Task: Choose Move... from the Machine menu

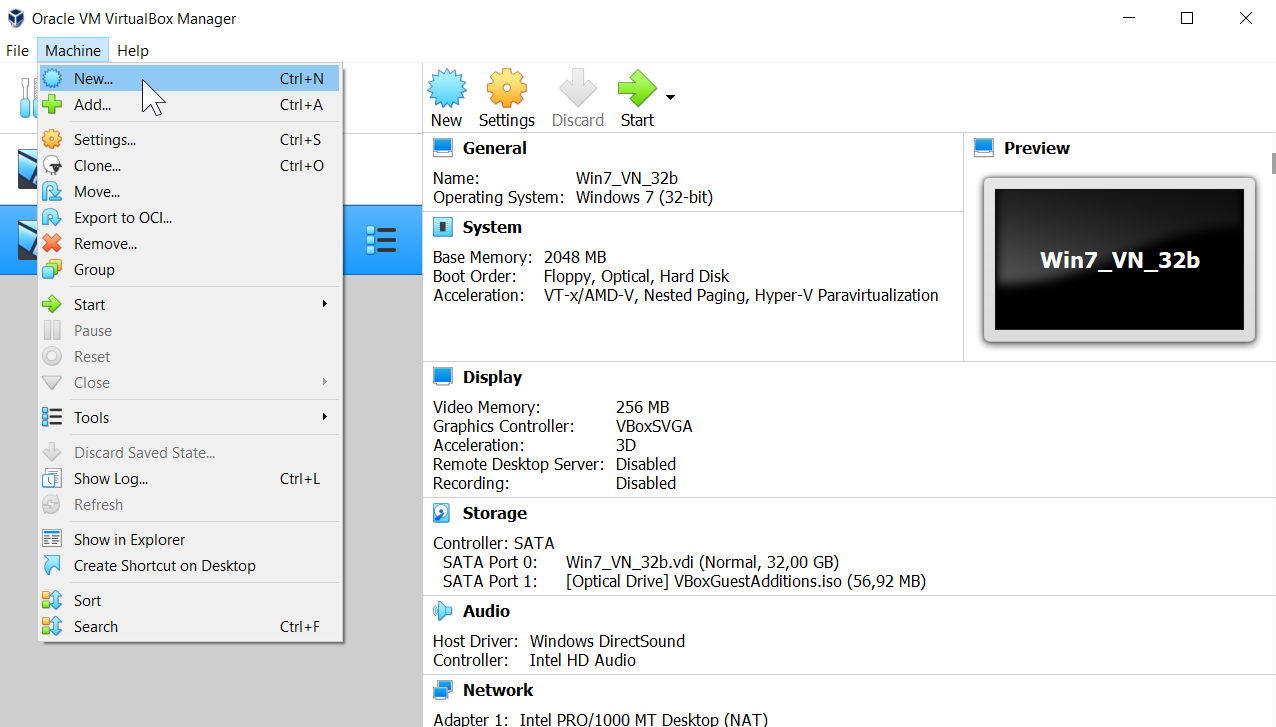Action: click(x=190, y=192)
